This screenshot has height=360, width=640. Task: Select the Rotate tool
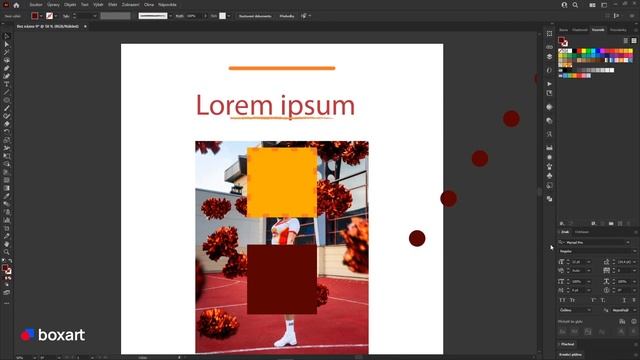click(x=7, y=132)
